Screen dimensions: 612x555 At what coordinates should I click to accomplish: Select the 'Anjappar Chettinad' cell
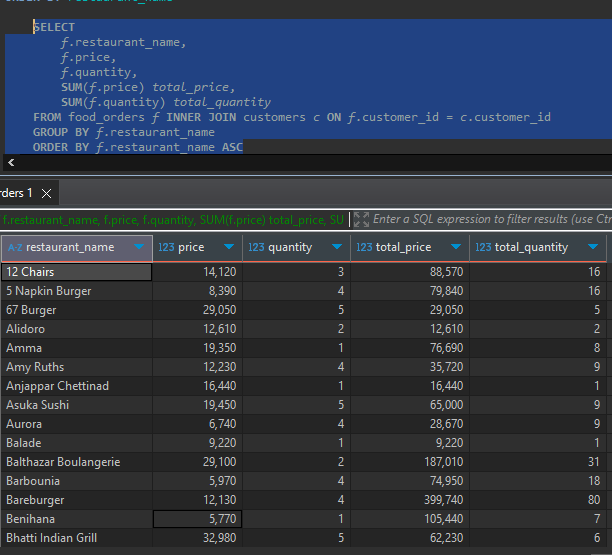pyautogui.click(x=76, y=386)
